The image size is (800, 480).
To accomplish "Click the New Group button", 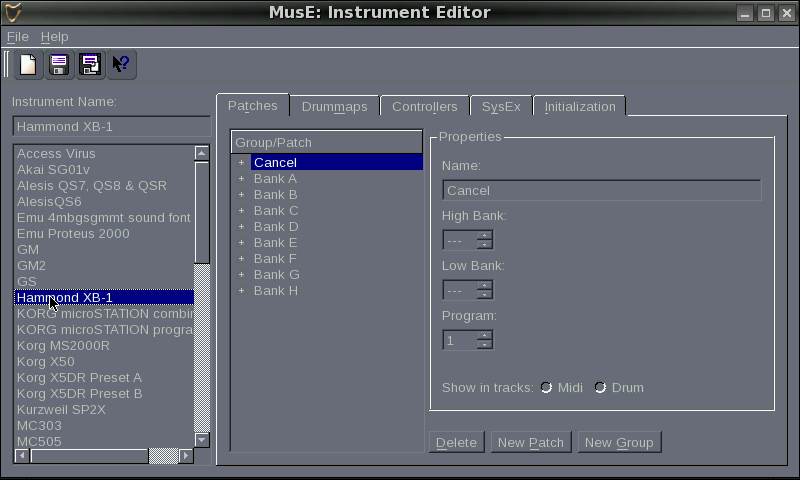I will 619,442.
